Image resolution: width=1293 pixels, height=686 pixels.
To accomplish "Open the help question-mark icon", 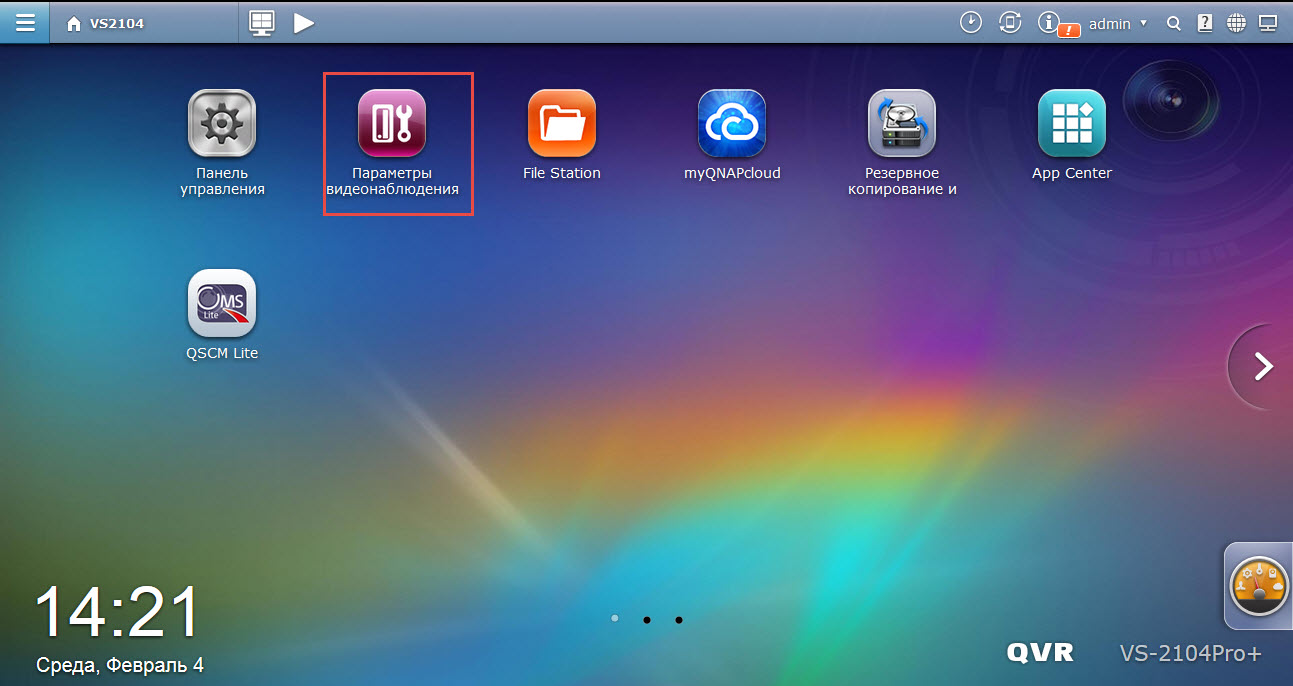I will (x=1205, y=23).
